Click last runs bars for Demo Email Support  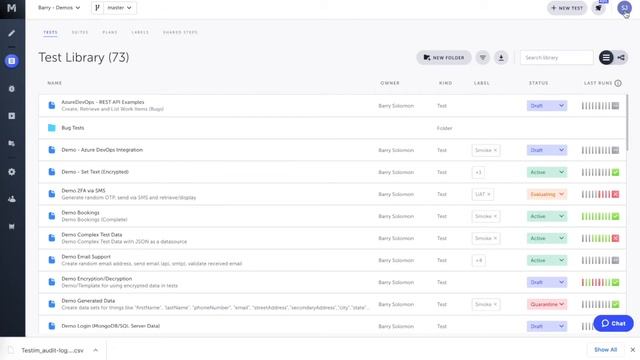tap(596, 260)
